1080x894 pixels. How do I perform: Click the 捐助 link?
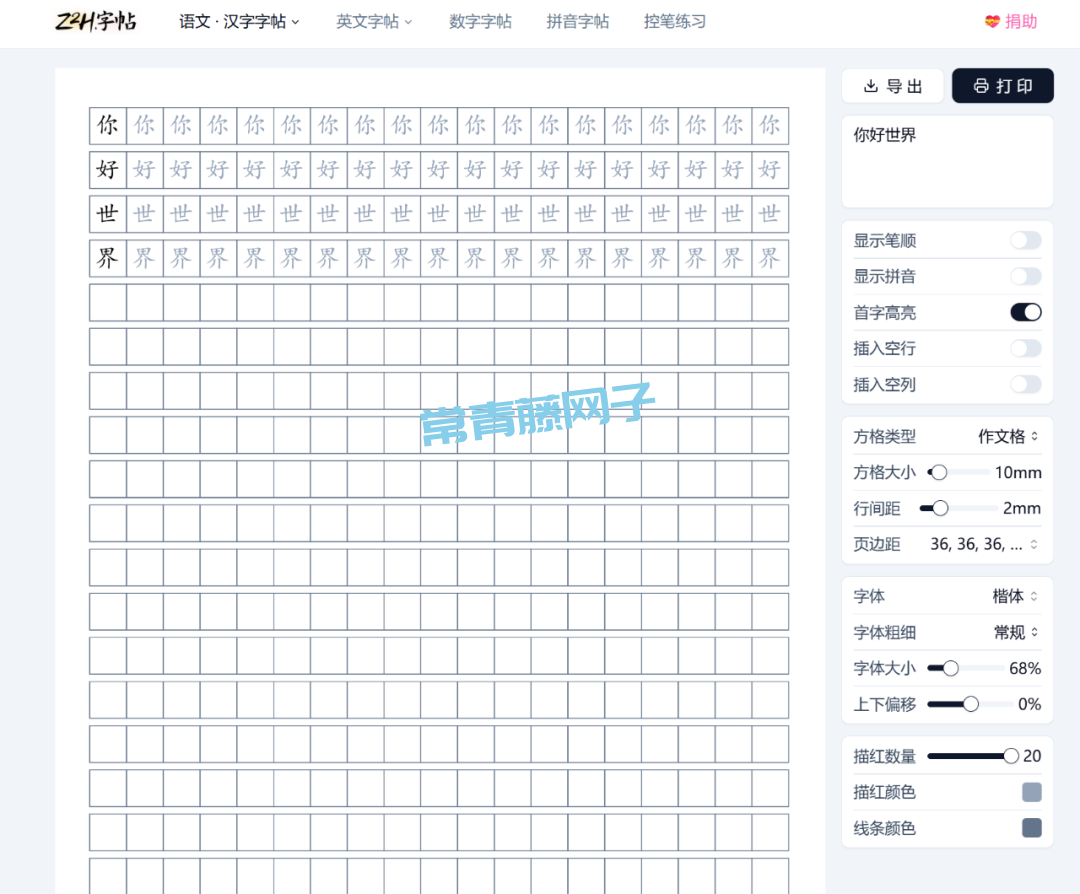click(x=1021, y=22)
